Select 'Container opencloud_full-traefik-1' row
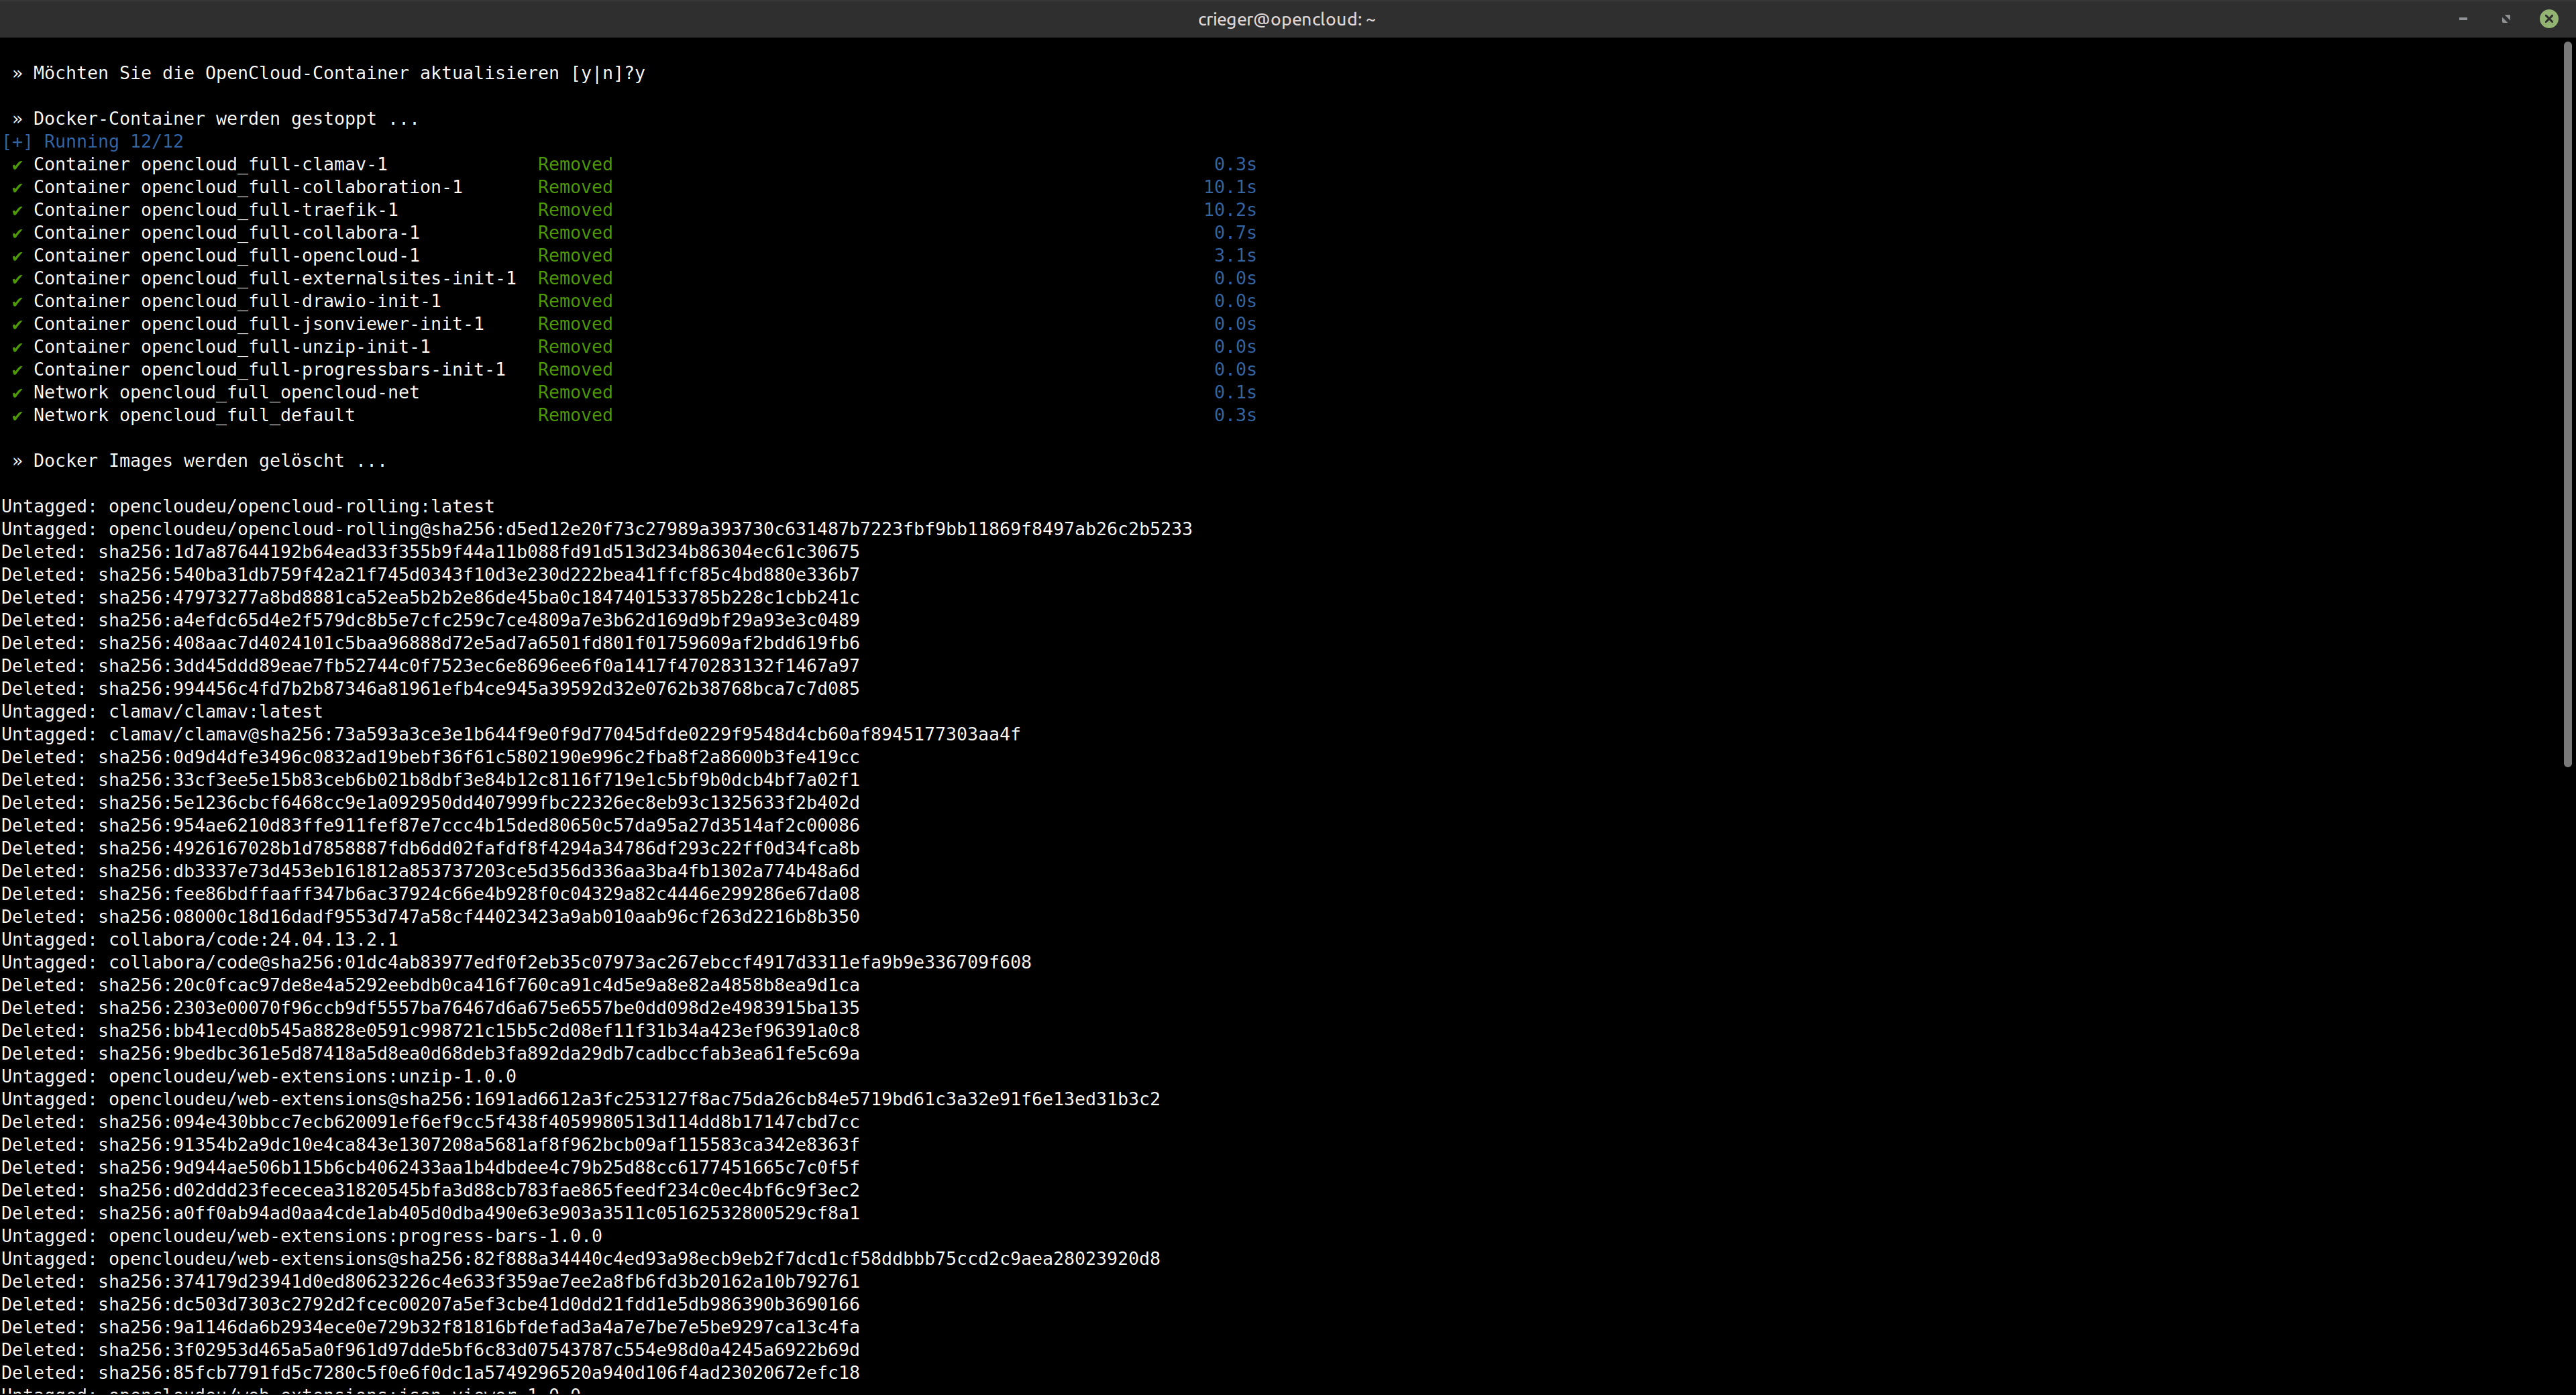2576x1395 pixels. pos(634,210)
